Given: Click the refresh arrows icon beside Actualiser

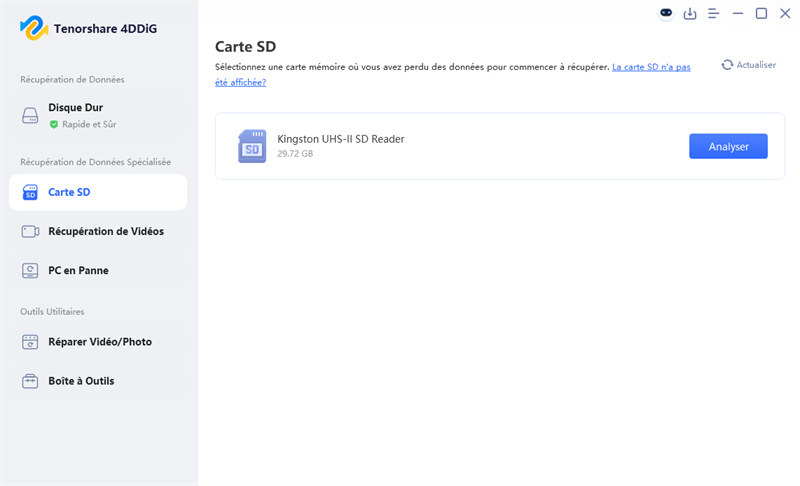Looking at the screenshot, I should coord(727,65).
